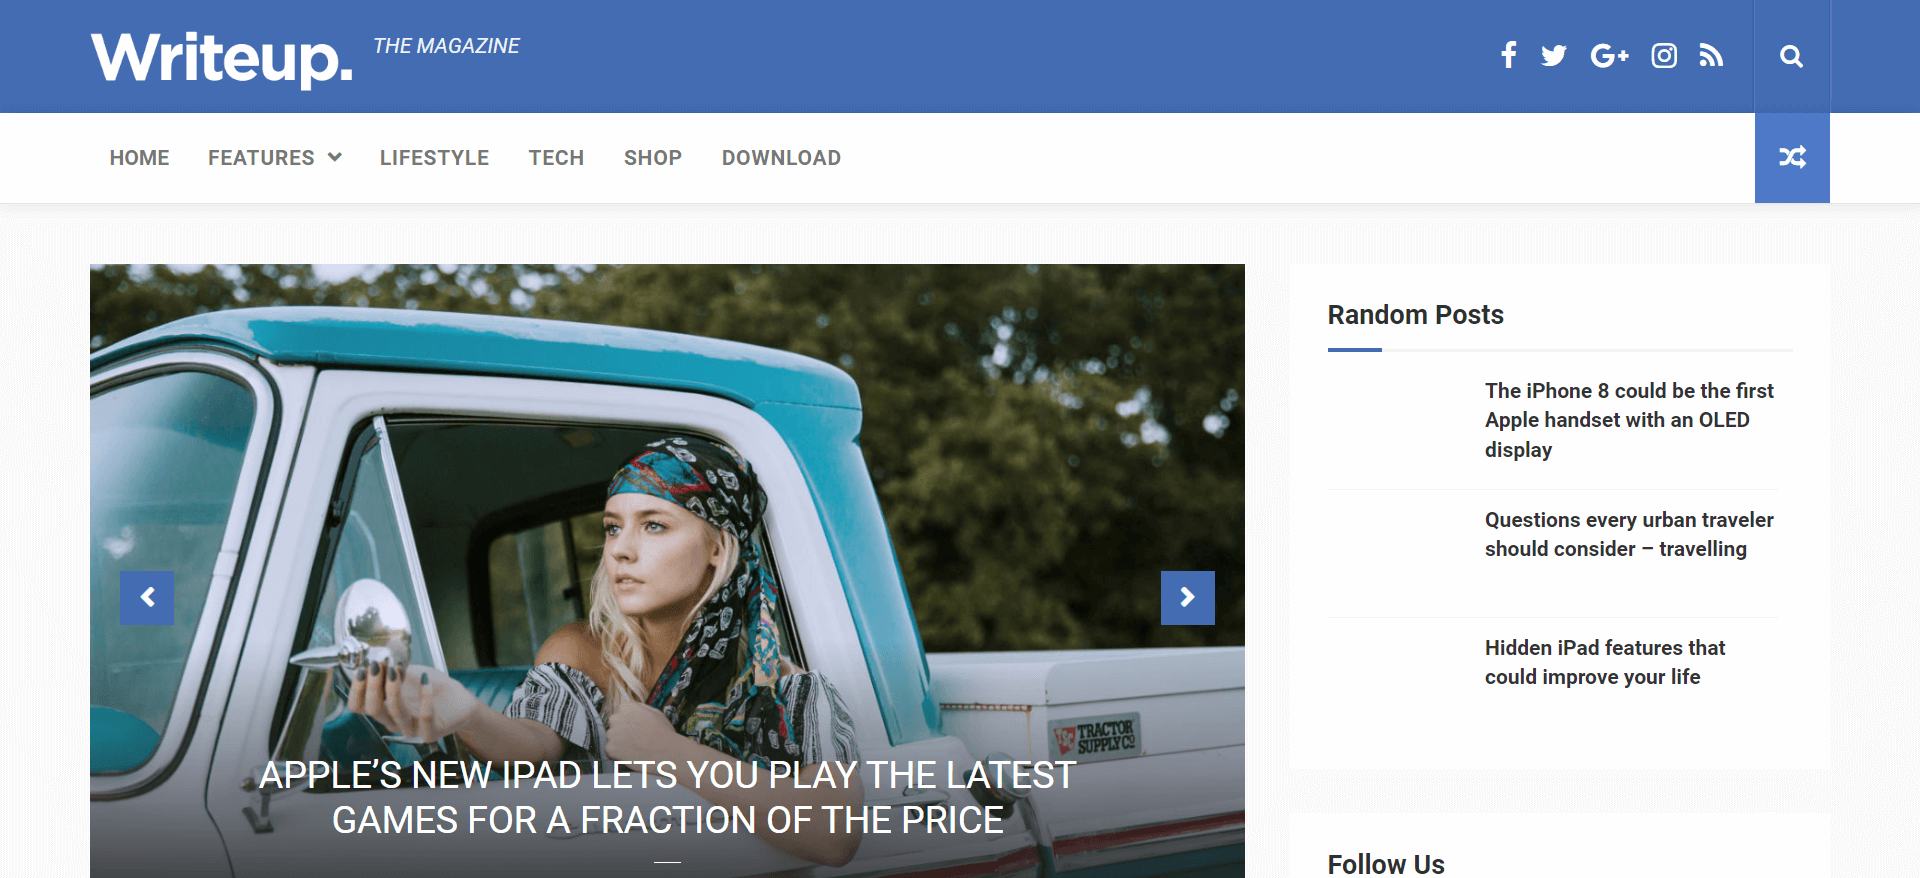Click the Follow Us heading
The width and height of the screenshot is (1920, 878).
[x=1386, y=864]
